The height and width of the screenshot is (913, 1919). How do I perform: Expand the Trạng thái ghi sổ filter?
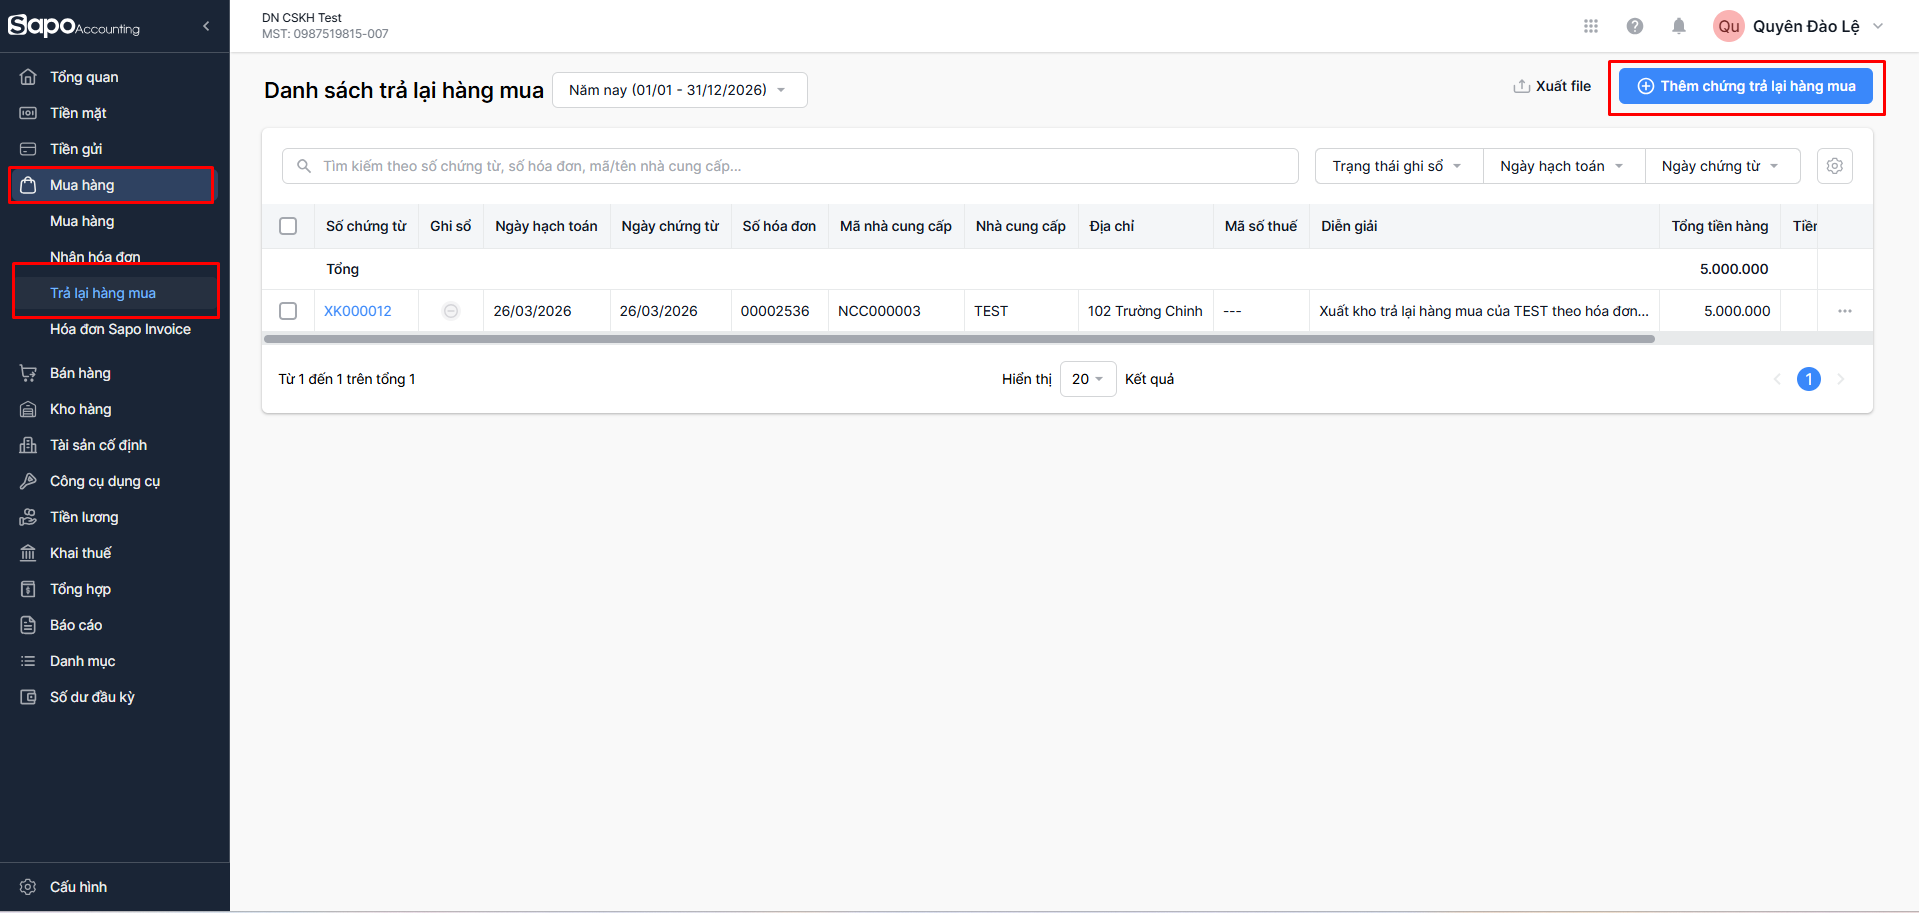coord(1397,166)
